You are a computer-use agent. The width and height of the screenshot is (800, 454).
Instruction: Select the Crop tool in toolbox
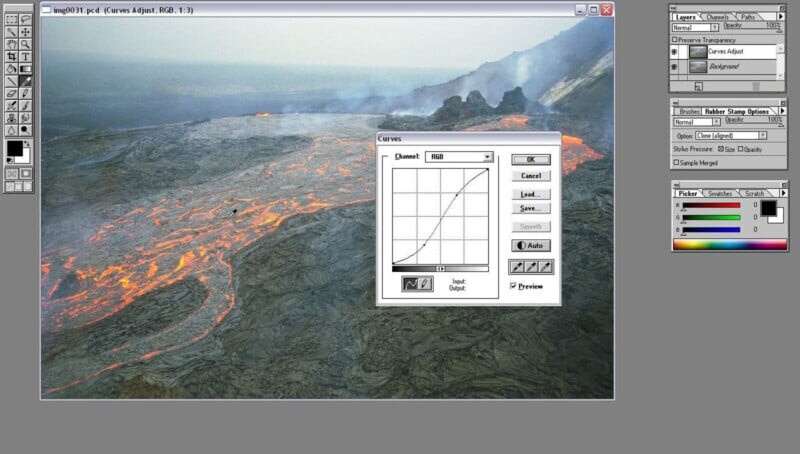click(12, 57)
